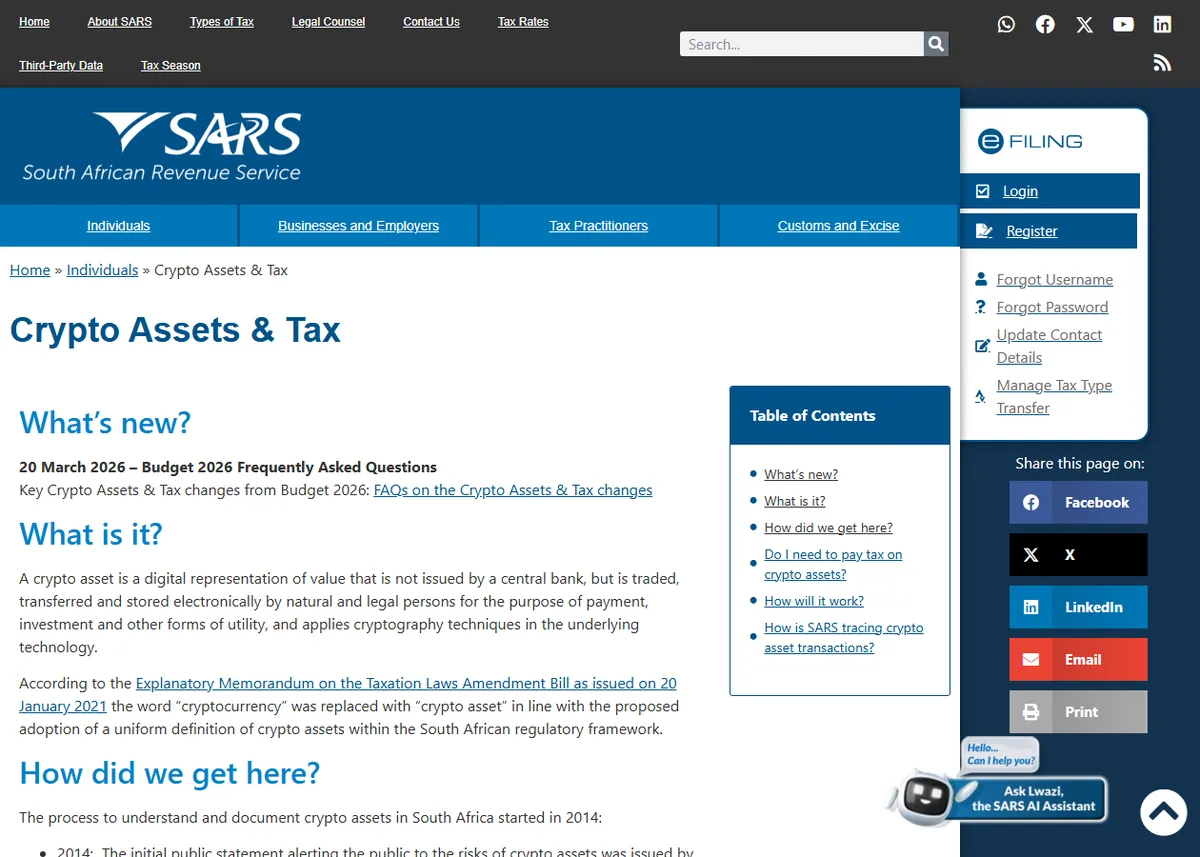Click the Forgot Username link
This screenshot has width=1200, height=857.
click(1055, 280)
